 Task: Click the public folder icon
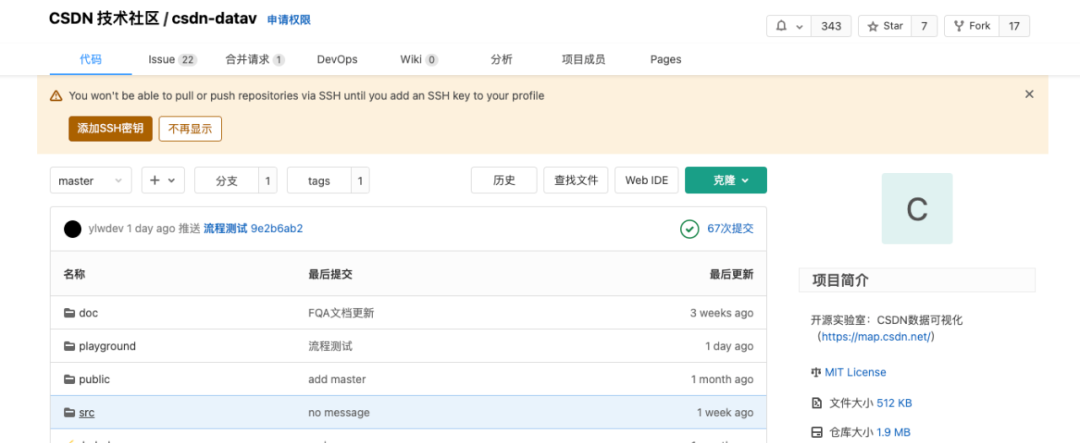(69, 379)
